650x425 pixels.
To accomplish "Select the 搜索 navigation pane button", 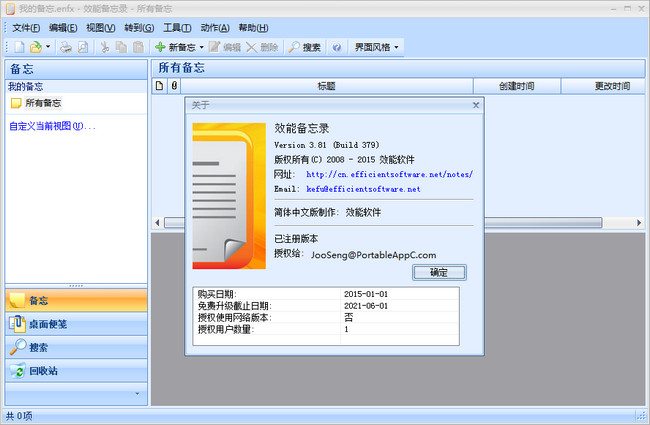I will 76,347.
